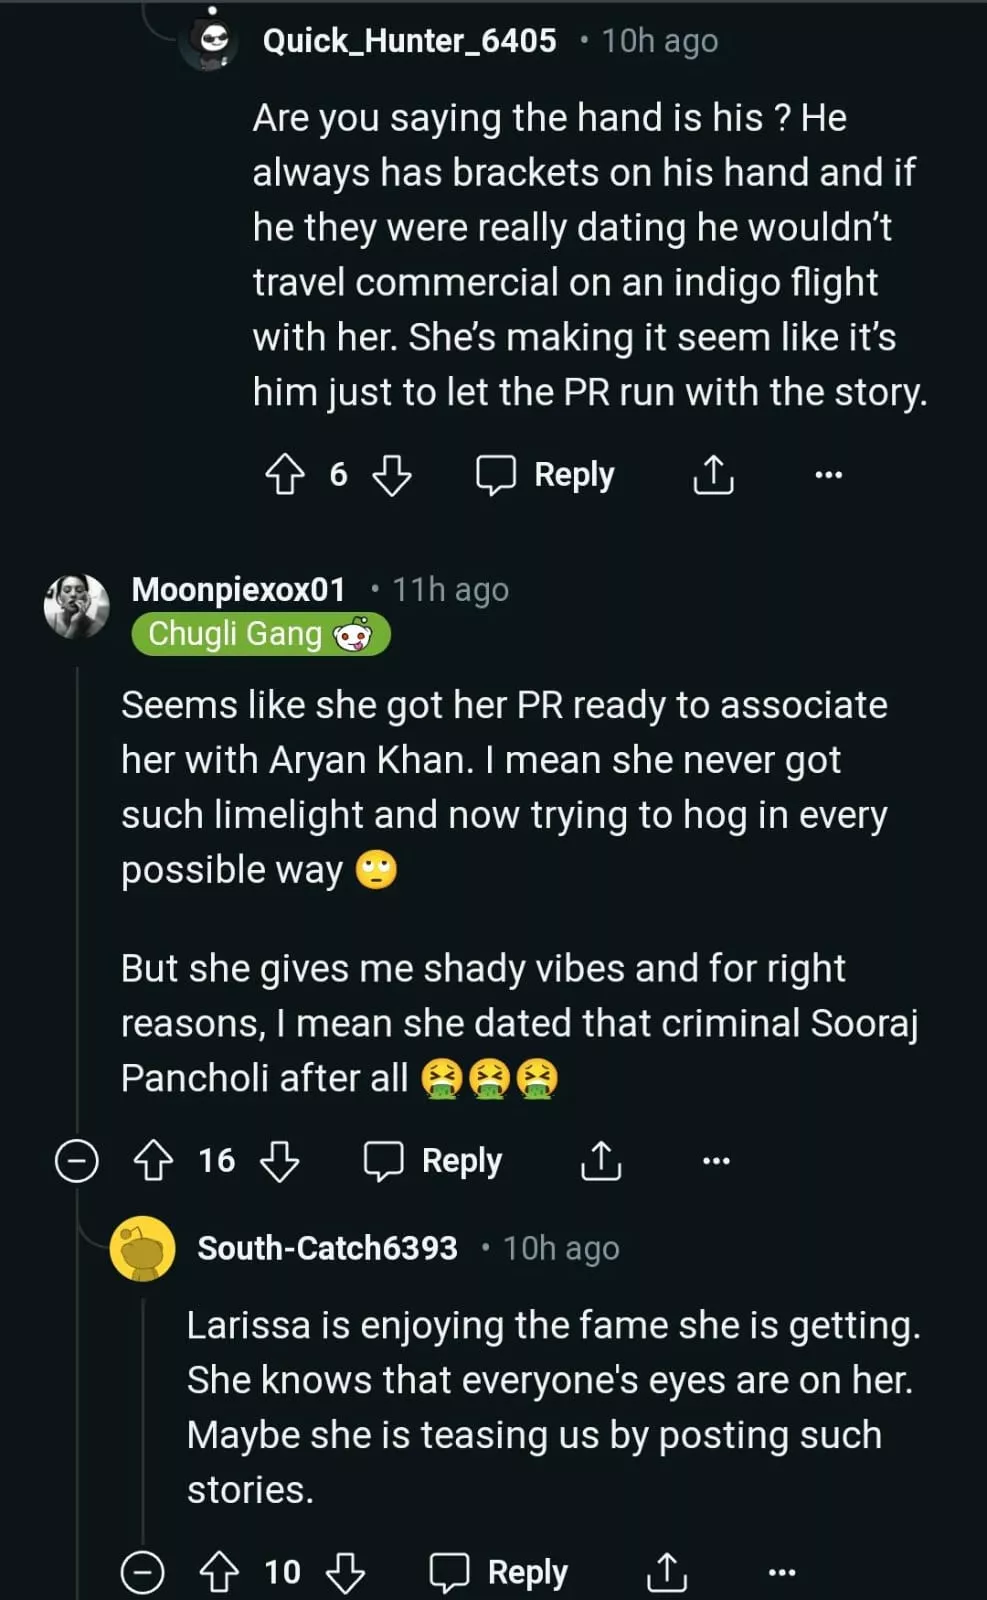
Task: Open Moonpiexox01's profile via username
Action: tap(238, 589)
